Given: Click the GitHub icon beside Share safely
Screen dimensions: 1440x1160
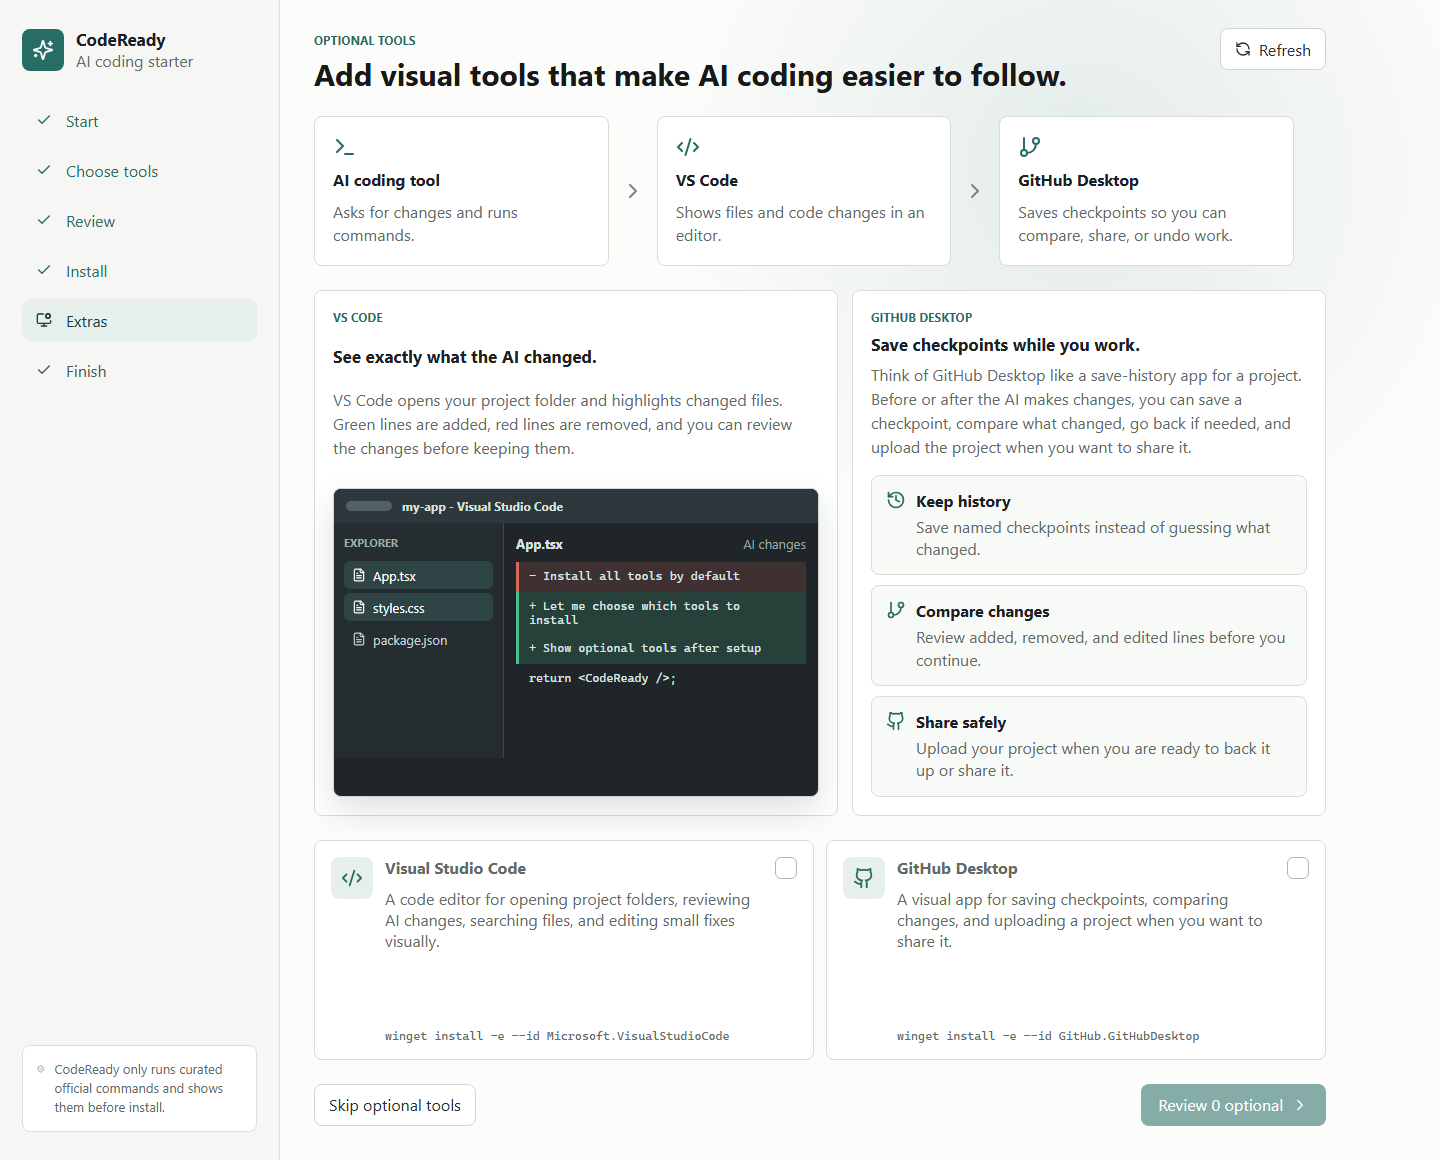Looking at the screenshot, I should (x=896, y=721).
